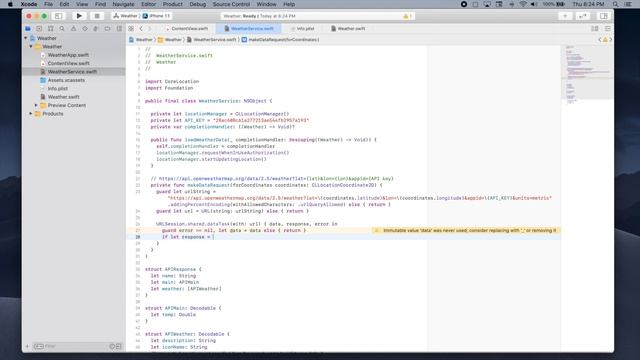The height and width of the screenshot is (360, 640).
Task: Toggle the inspectors panel button at toolbar right
Action: (604, 16)
